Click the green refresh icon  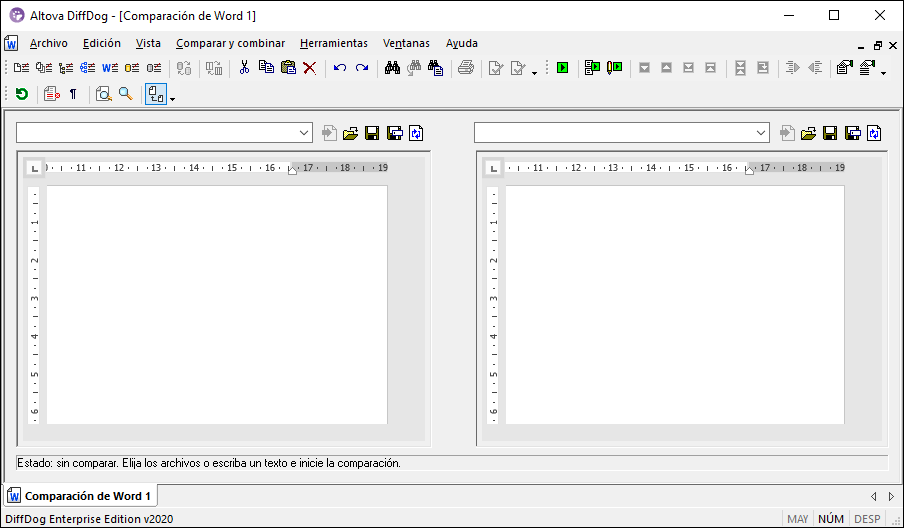[x=21, y=94]
